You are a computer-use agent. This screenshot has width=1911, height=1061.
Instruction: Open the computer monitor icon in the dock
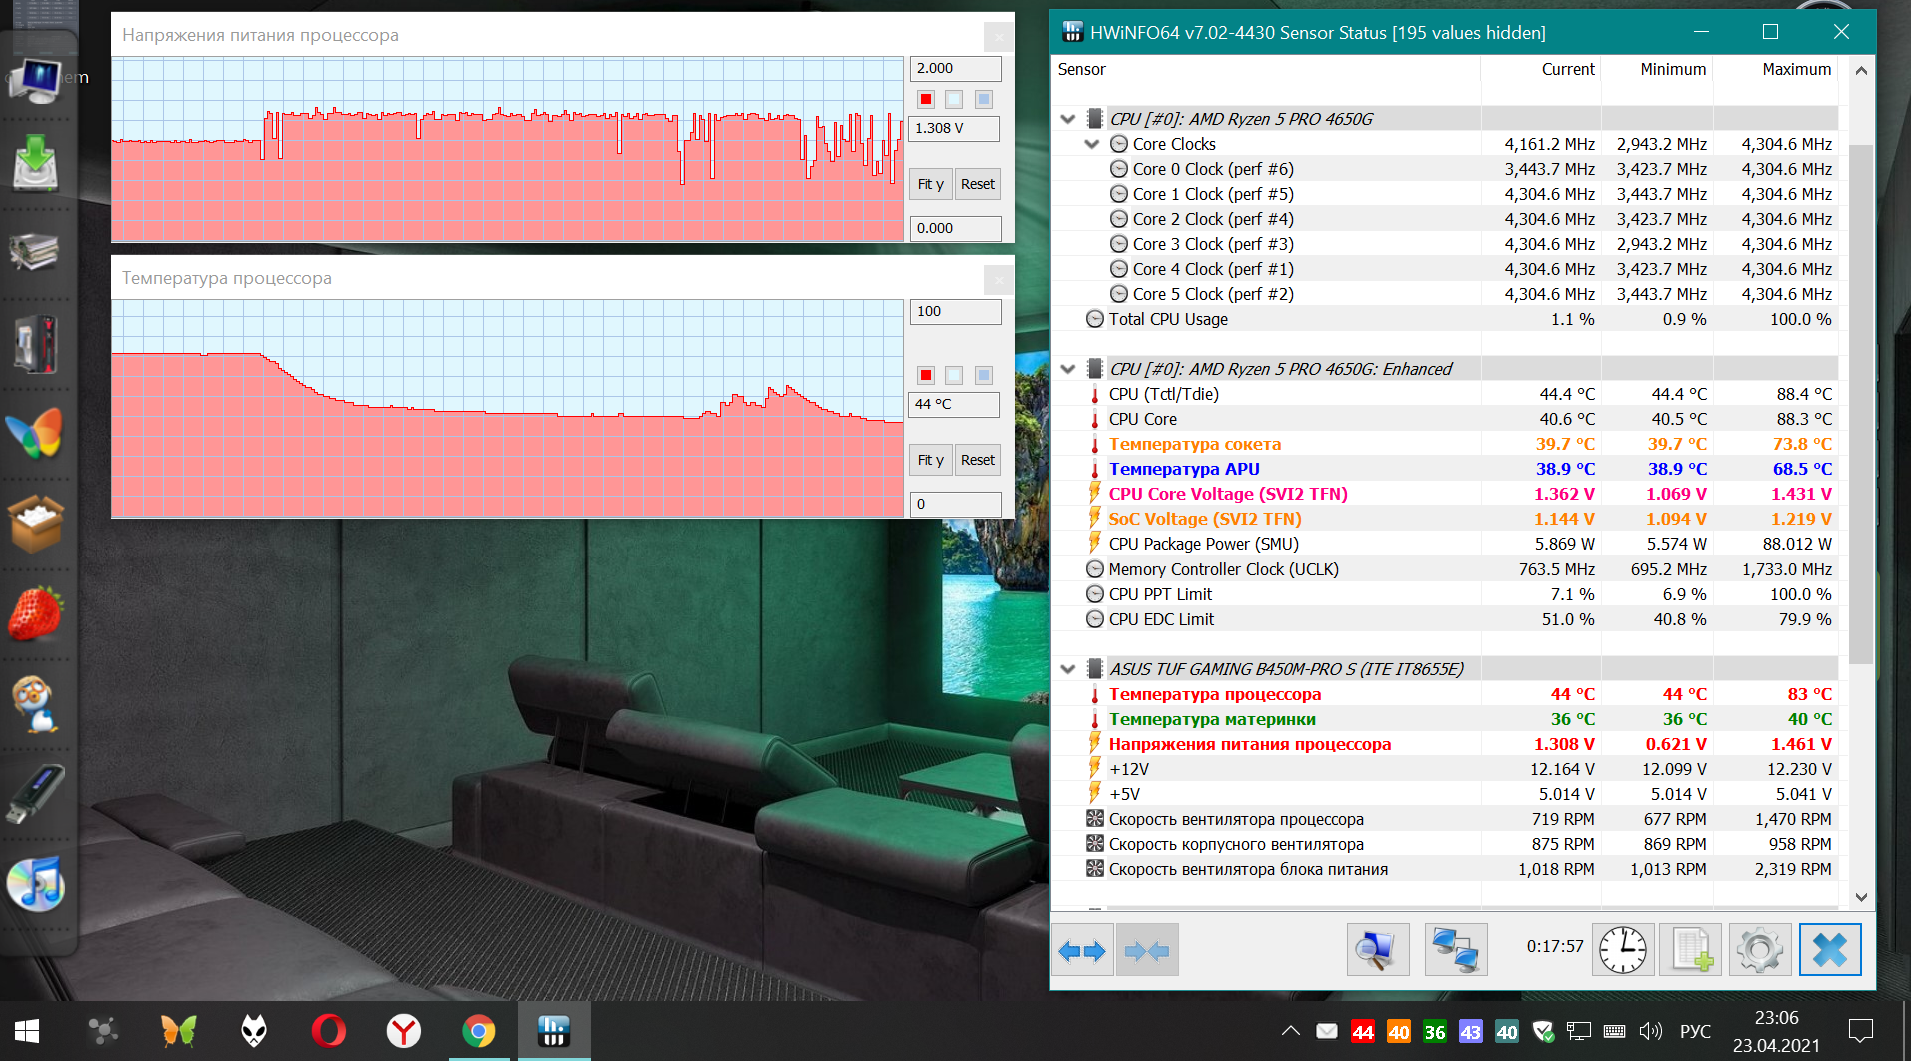tap(36, 80)
